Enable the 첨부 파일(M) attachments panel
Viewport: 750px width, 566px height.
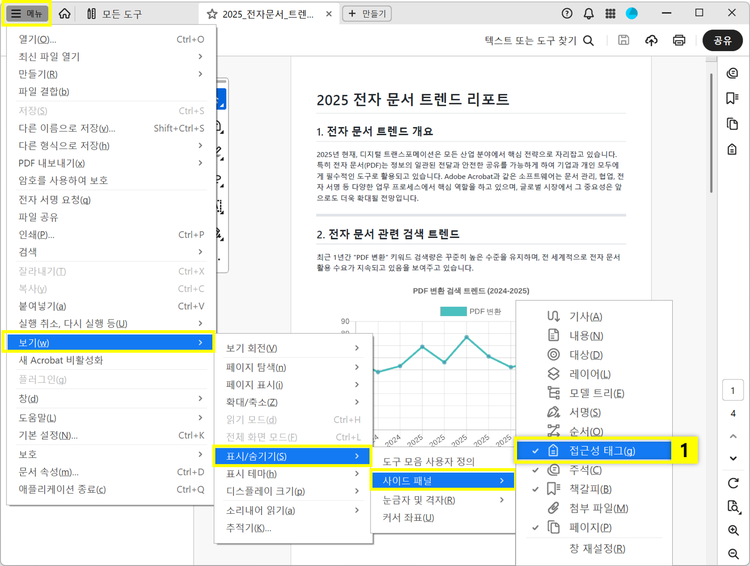point(594,508)
